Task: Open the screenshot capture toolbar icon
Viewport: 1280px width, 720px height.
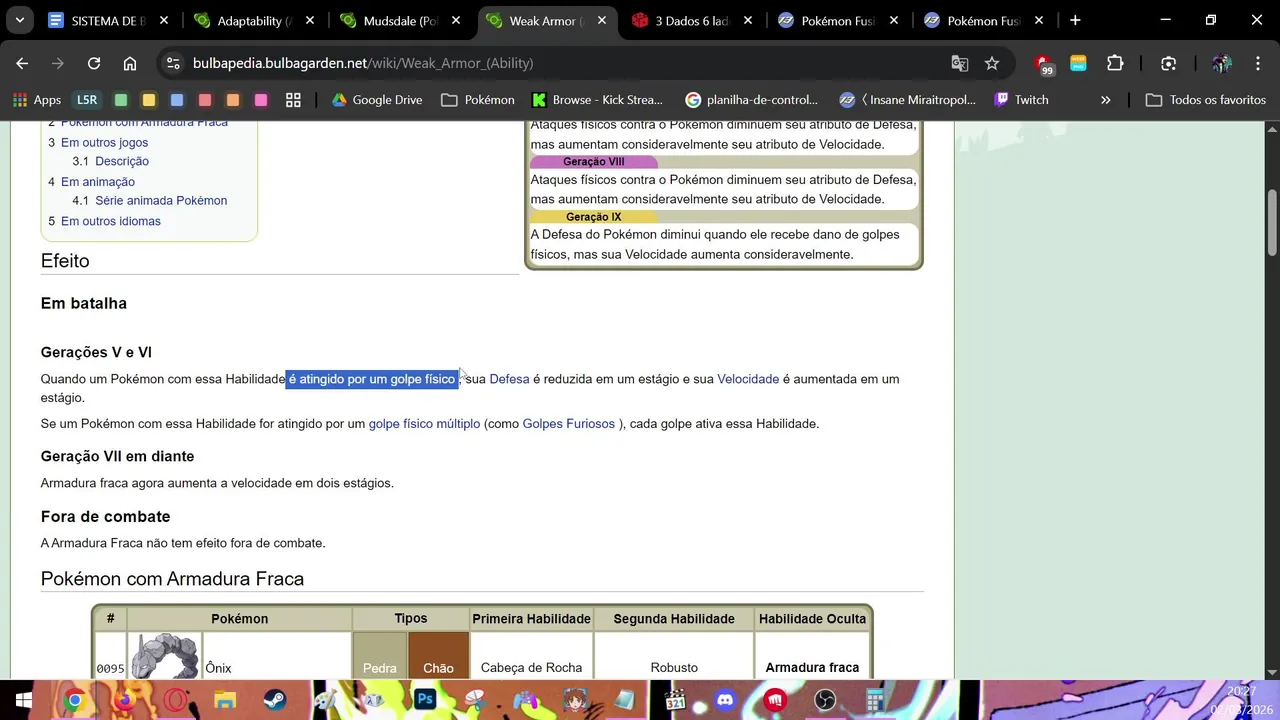Action: (x=1168, y=63)
